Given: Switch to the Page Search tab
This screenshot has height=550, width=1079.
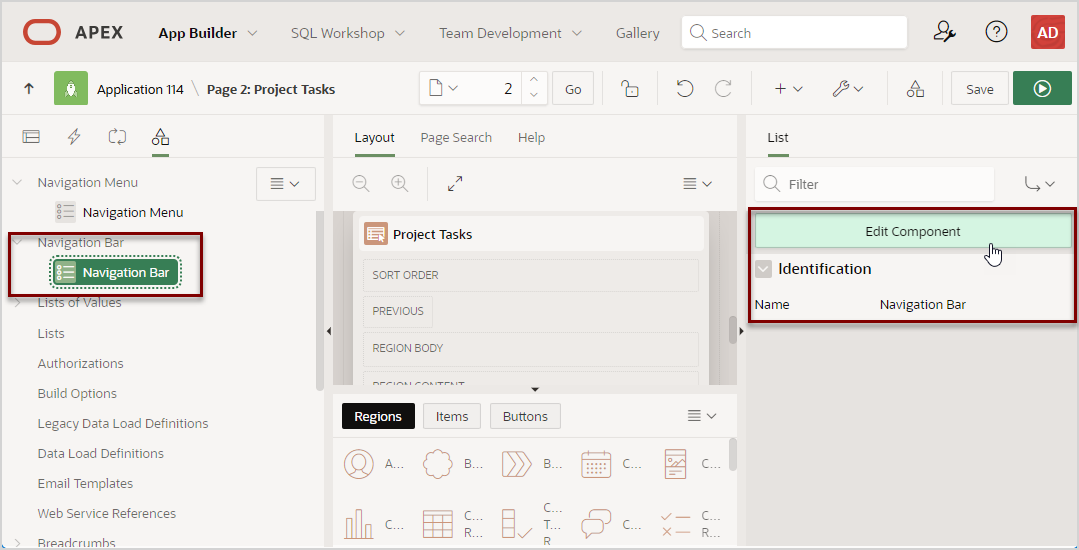Looking at the screenshot, I should point(456,138).
